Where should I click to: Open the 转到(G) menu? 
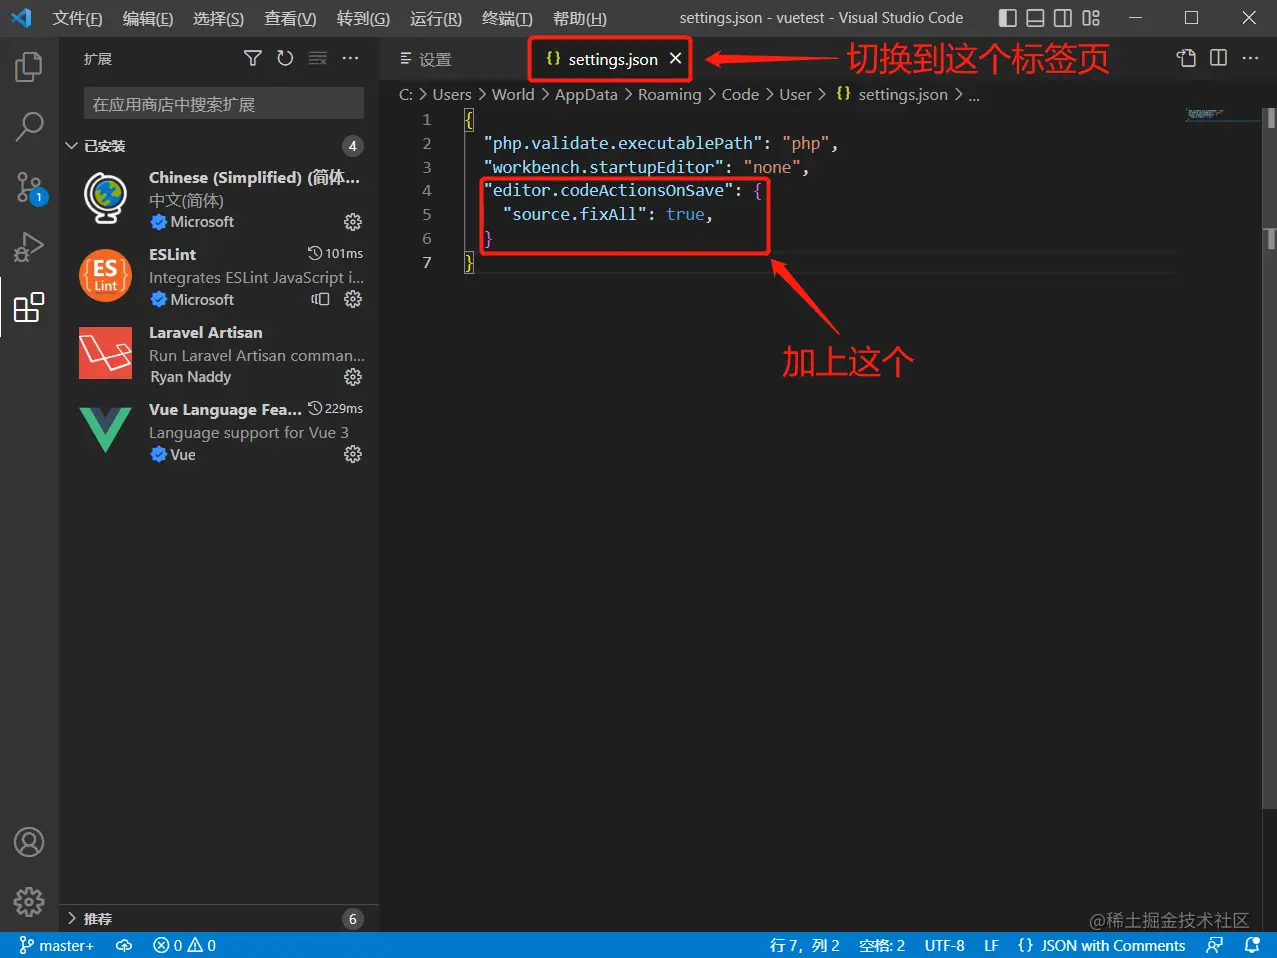pyautogui.click(x=363, y=18)
